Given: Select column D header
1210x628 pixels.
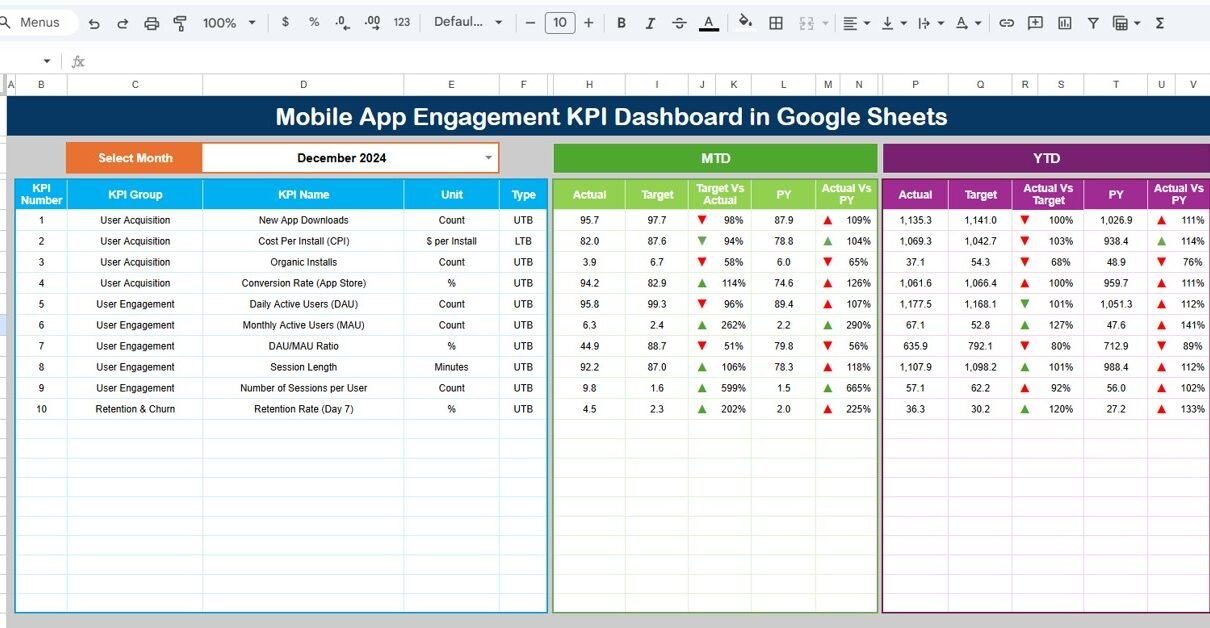Looking at the screenshot, I should click(303, 85).
